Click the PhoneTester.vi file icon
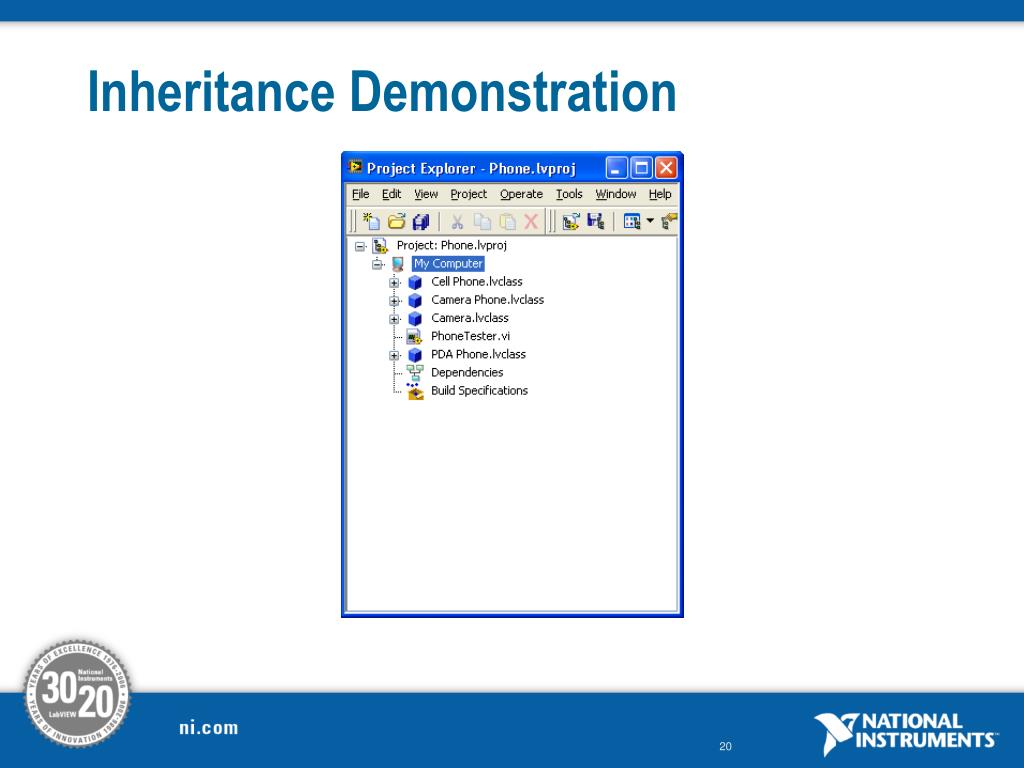The width and height of the screenshot is (1024, 768). coord(414,336)
